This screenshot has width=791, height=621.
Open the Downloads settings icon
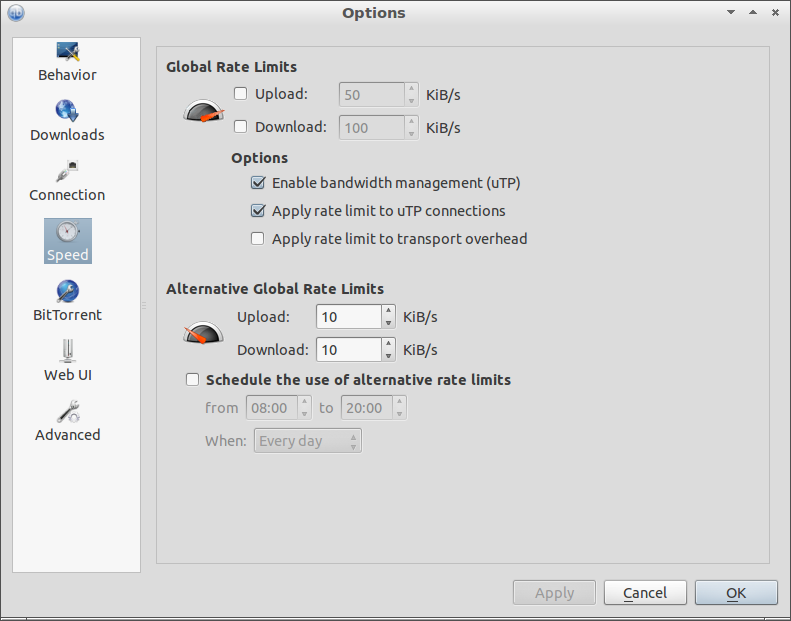coord(67,111)
